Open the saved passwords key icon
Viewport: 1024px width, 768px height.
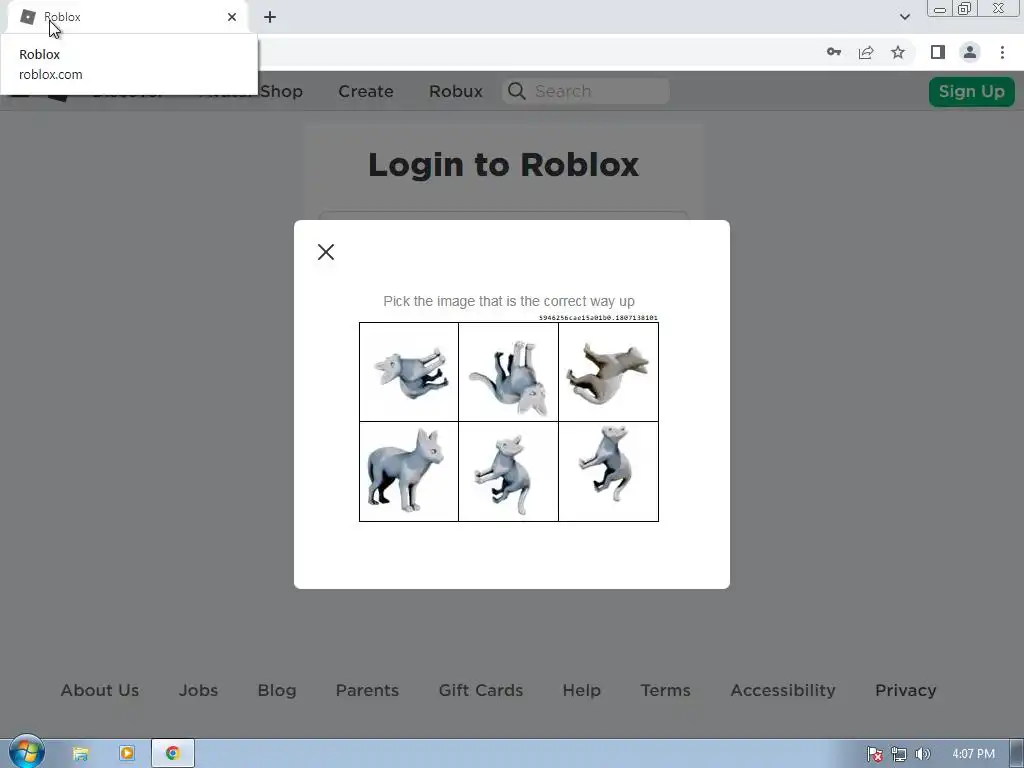tap(834, 52)
